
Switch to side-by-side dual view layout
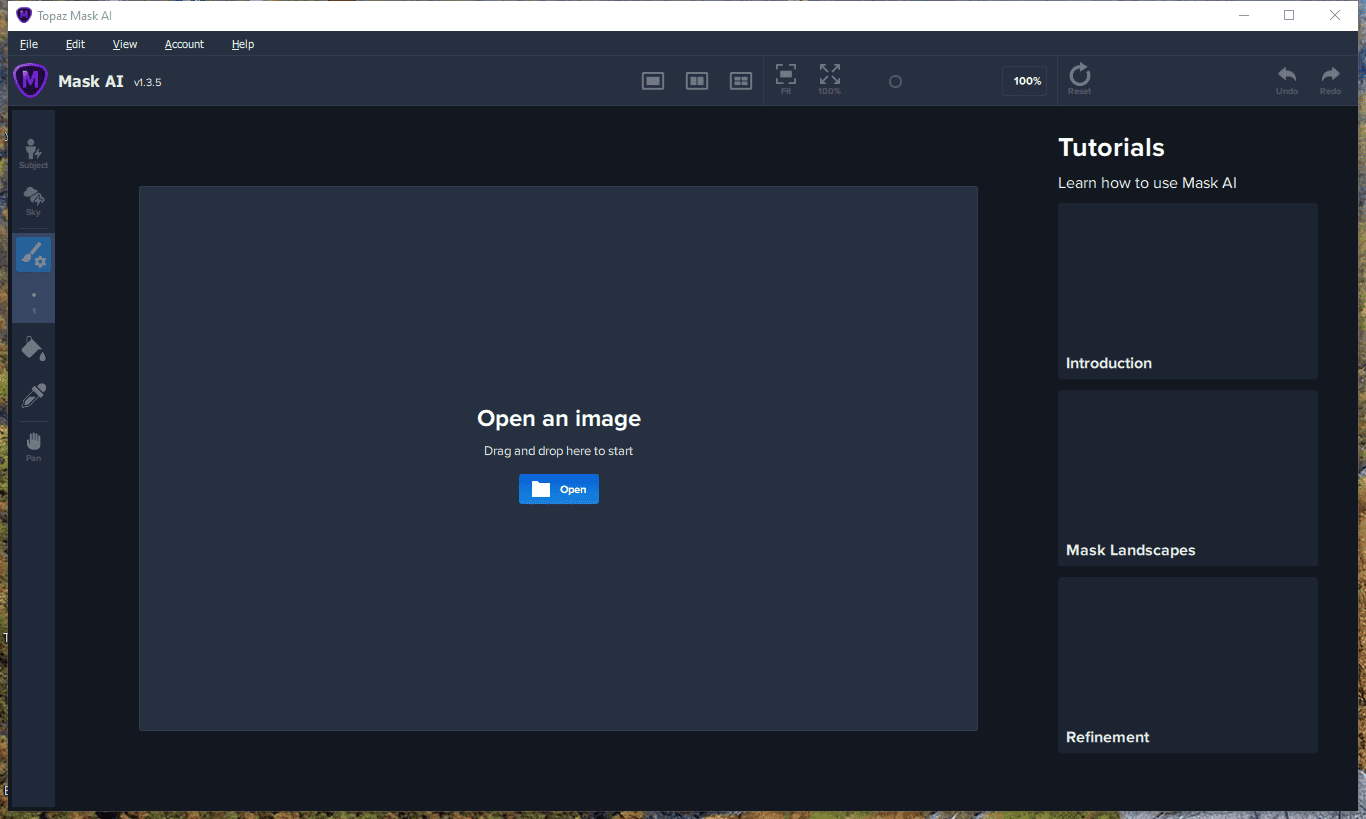(x=697, y=81)
